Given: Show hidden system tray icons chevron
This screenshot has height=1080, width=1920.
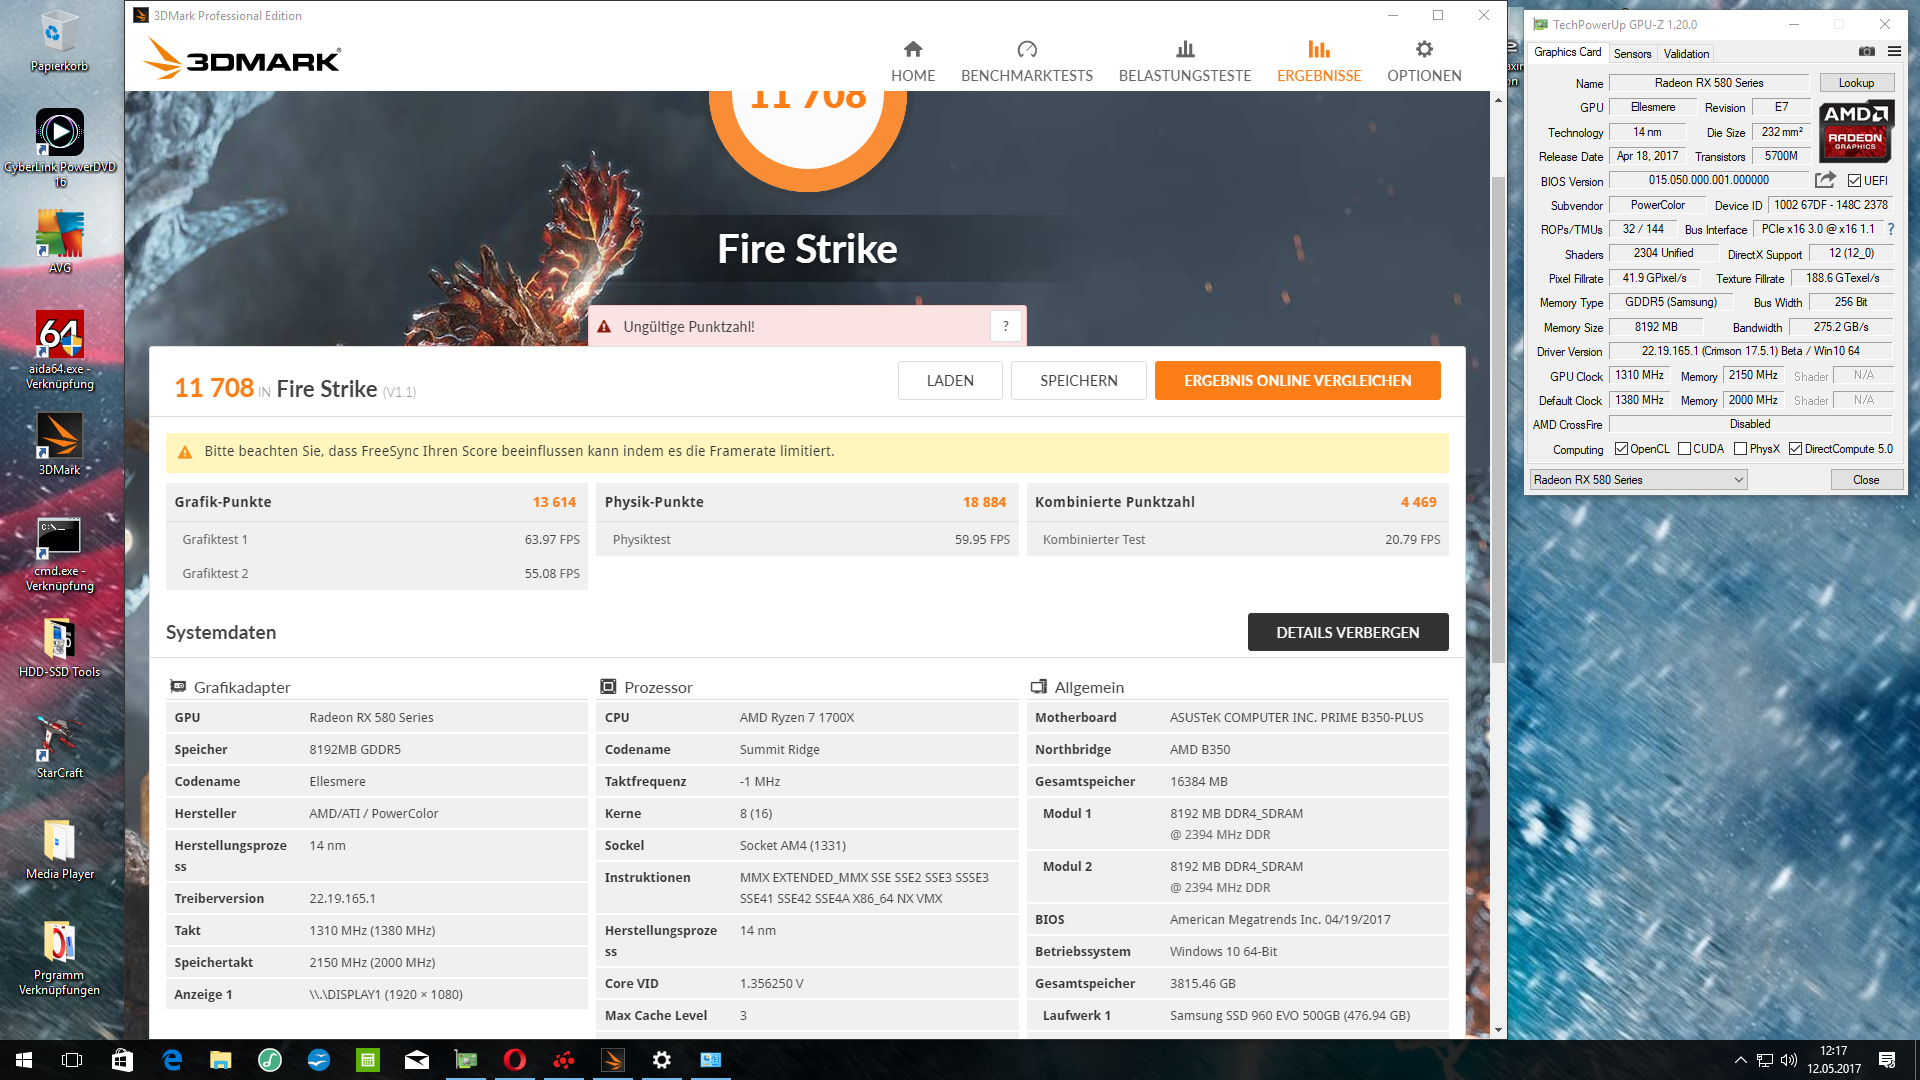Looking at the screenshot, I should (1740, 1060).
